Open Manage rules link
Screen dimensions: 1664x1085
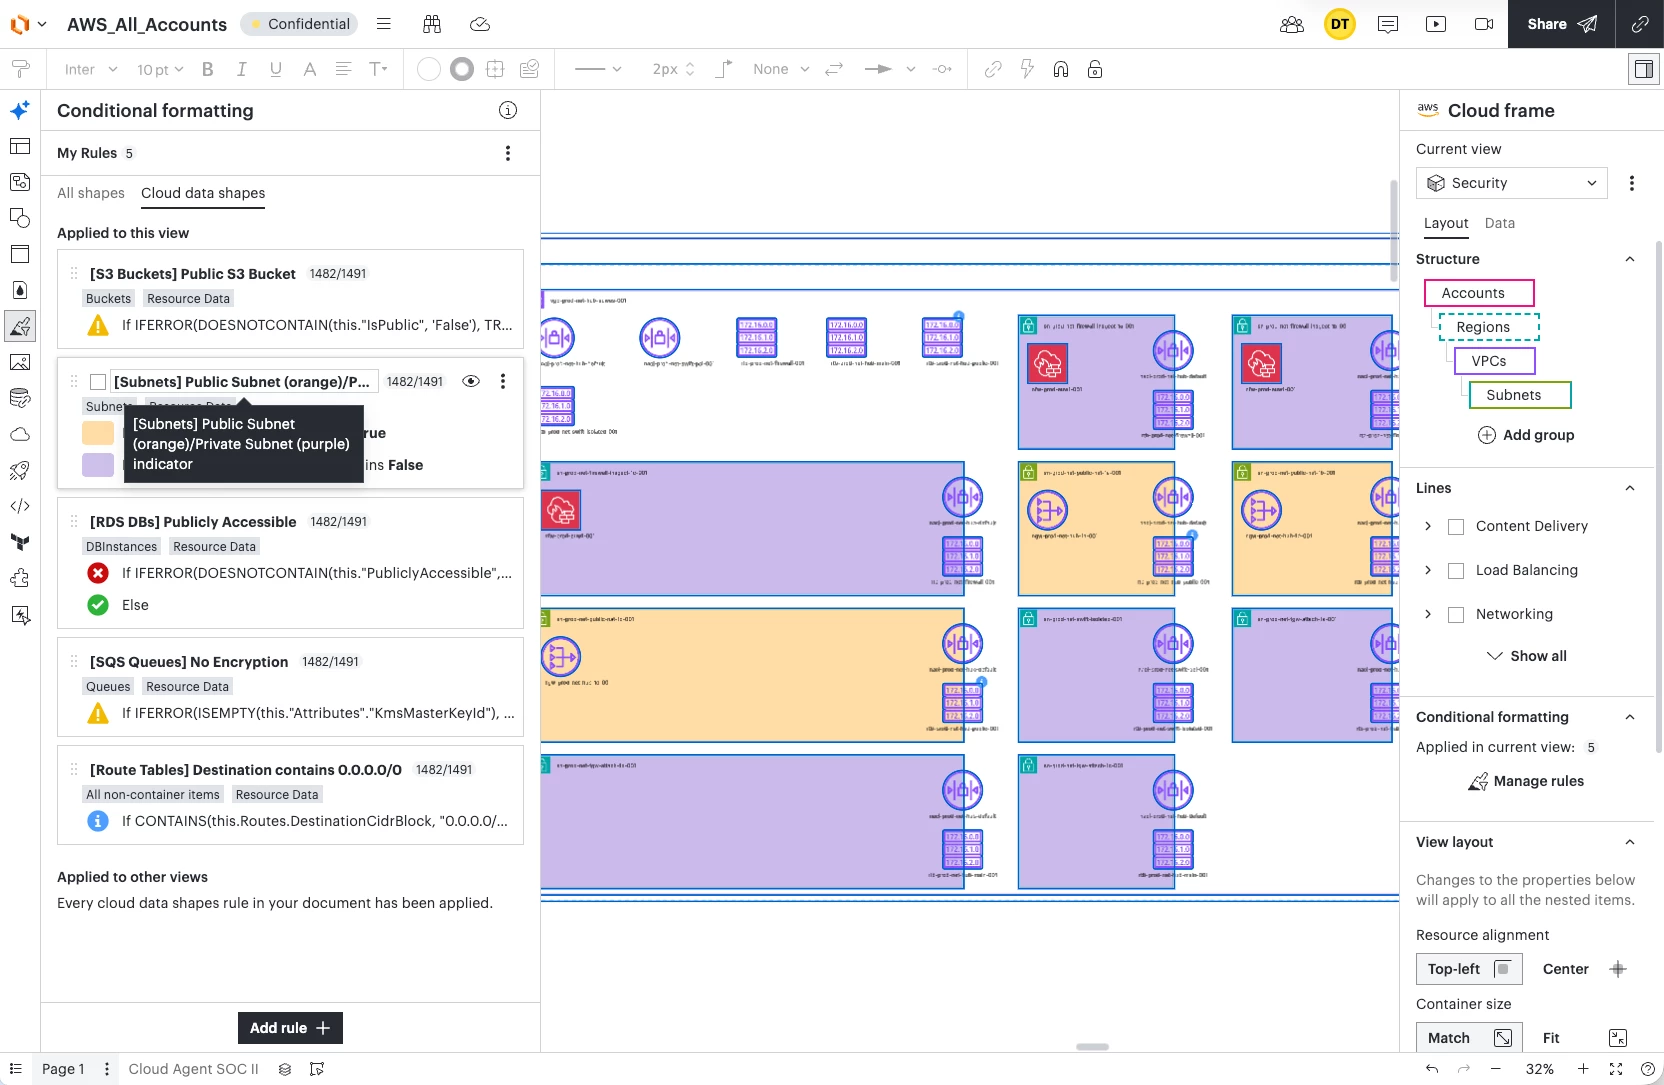click(1526, 781)
